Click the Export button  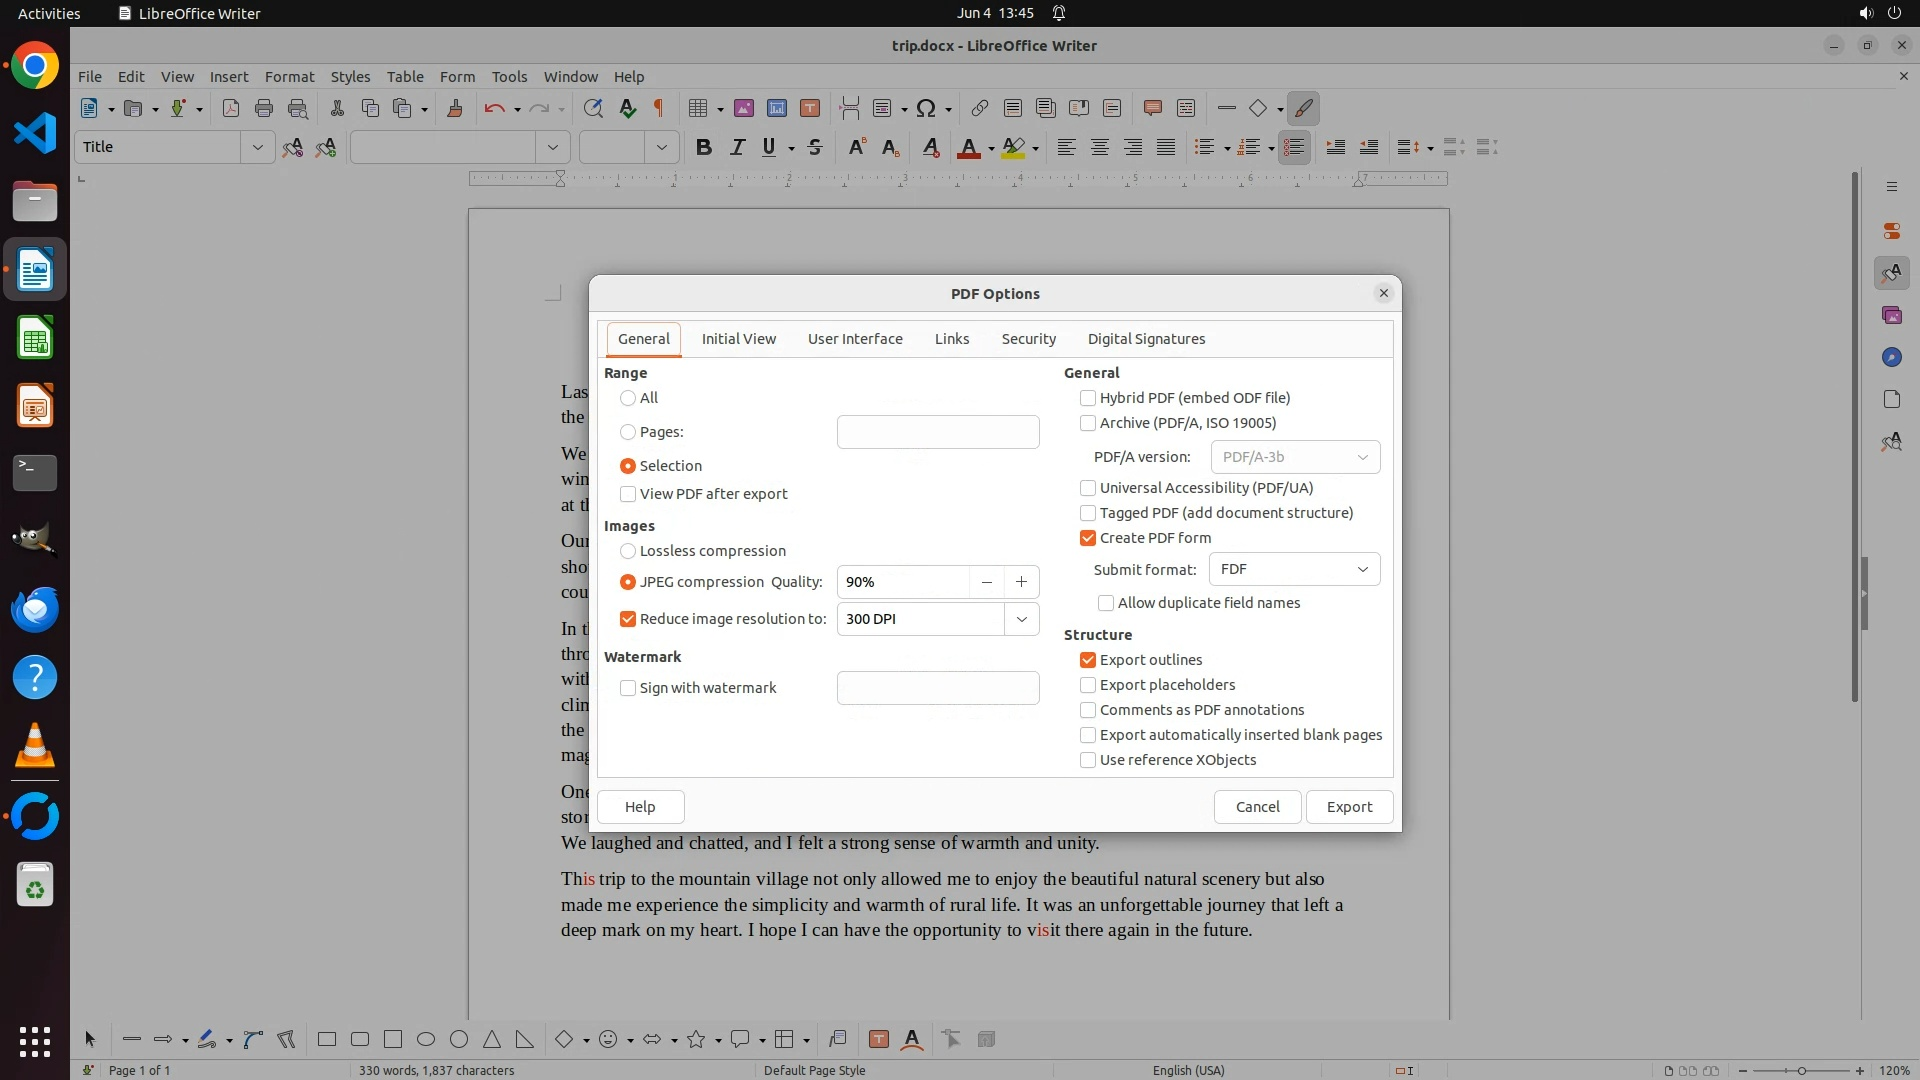tap(1349, 807)
